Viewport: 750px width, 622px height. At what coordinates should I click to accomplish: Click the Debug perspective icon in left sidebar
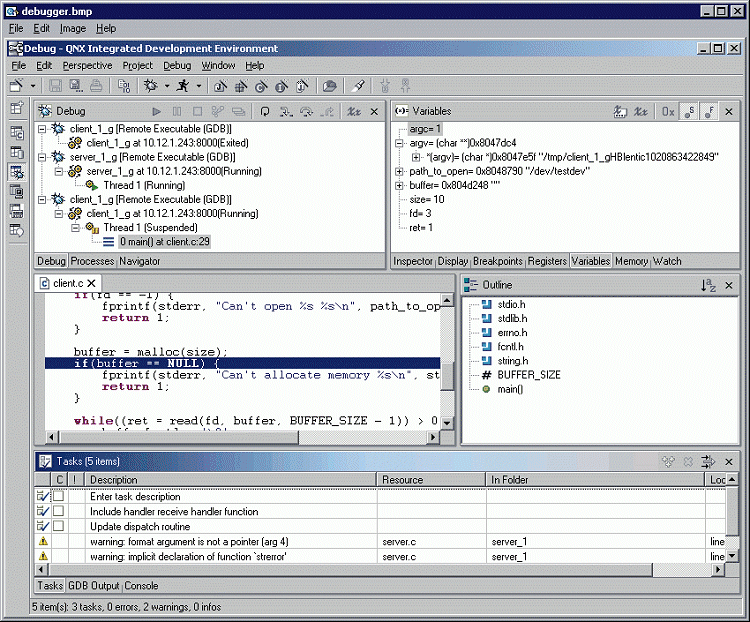[x=17, y=172]
